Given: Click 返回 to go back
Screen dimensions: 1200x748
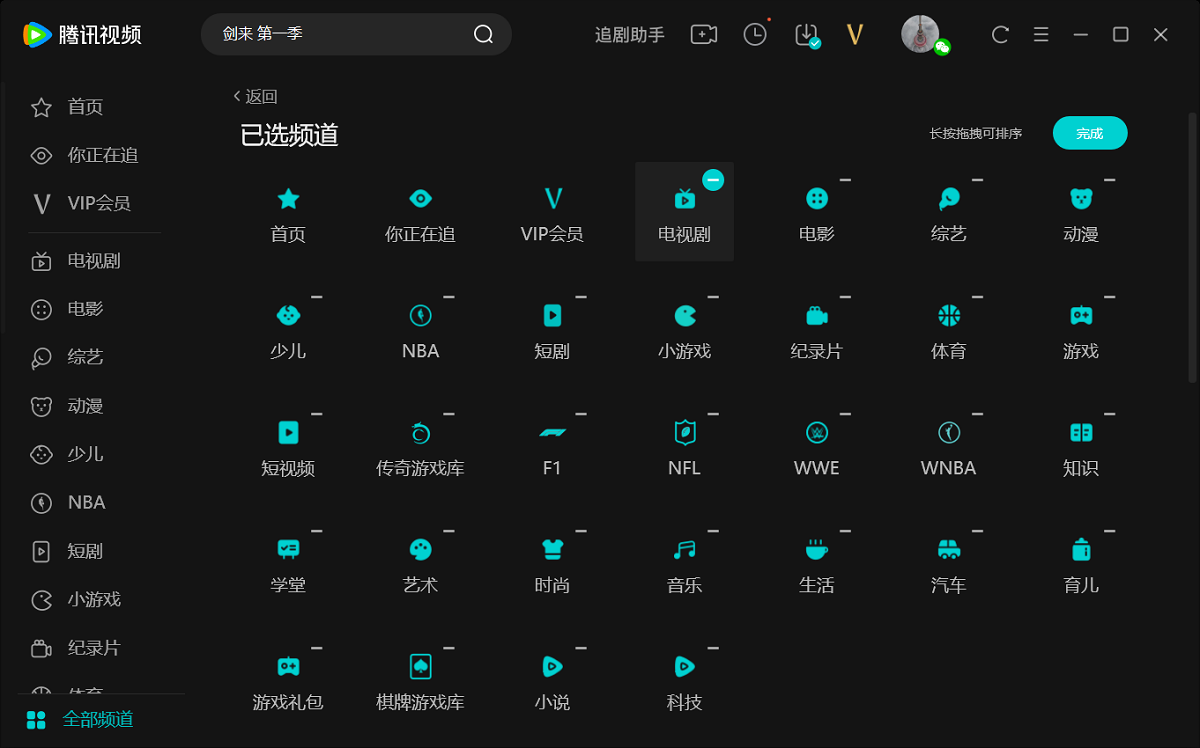Looking at the screenshot, I should pos(255,96).
